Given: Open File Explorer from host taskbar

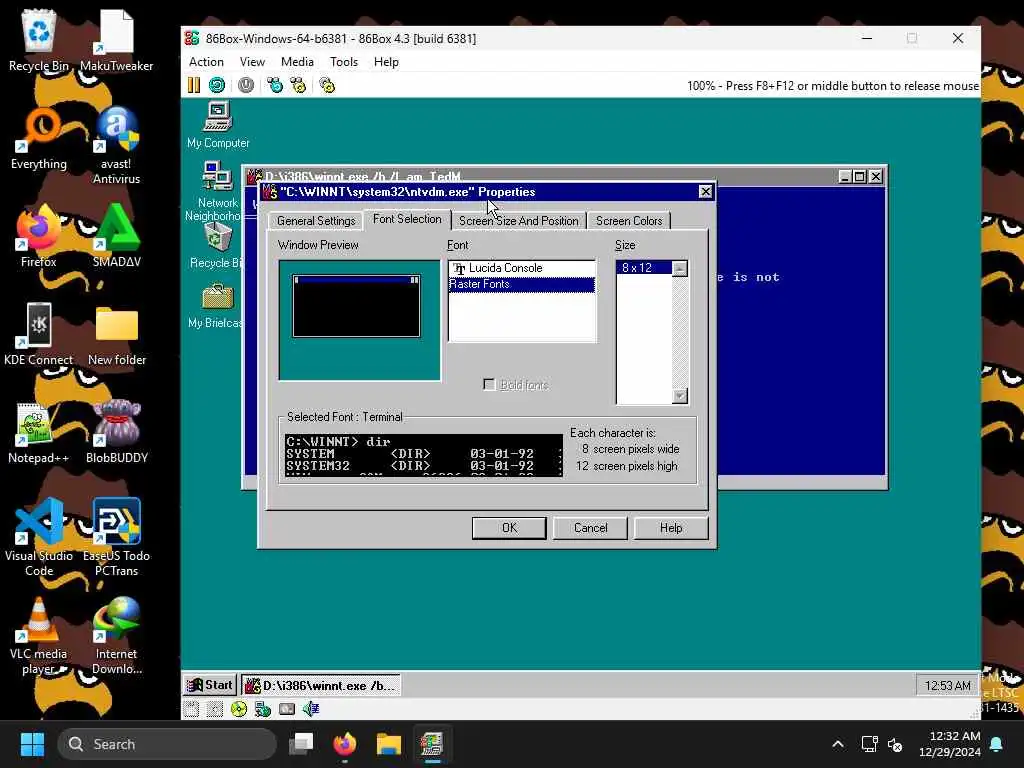Looking at the screenshot, I should (389, 744).
